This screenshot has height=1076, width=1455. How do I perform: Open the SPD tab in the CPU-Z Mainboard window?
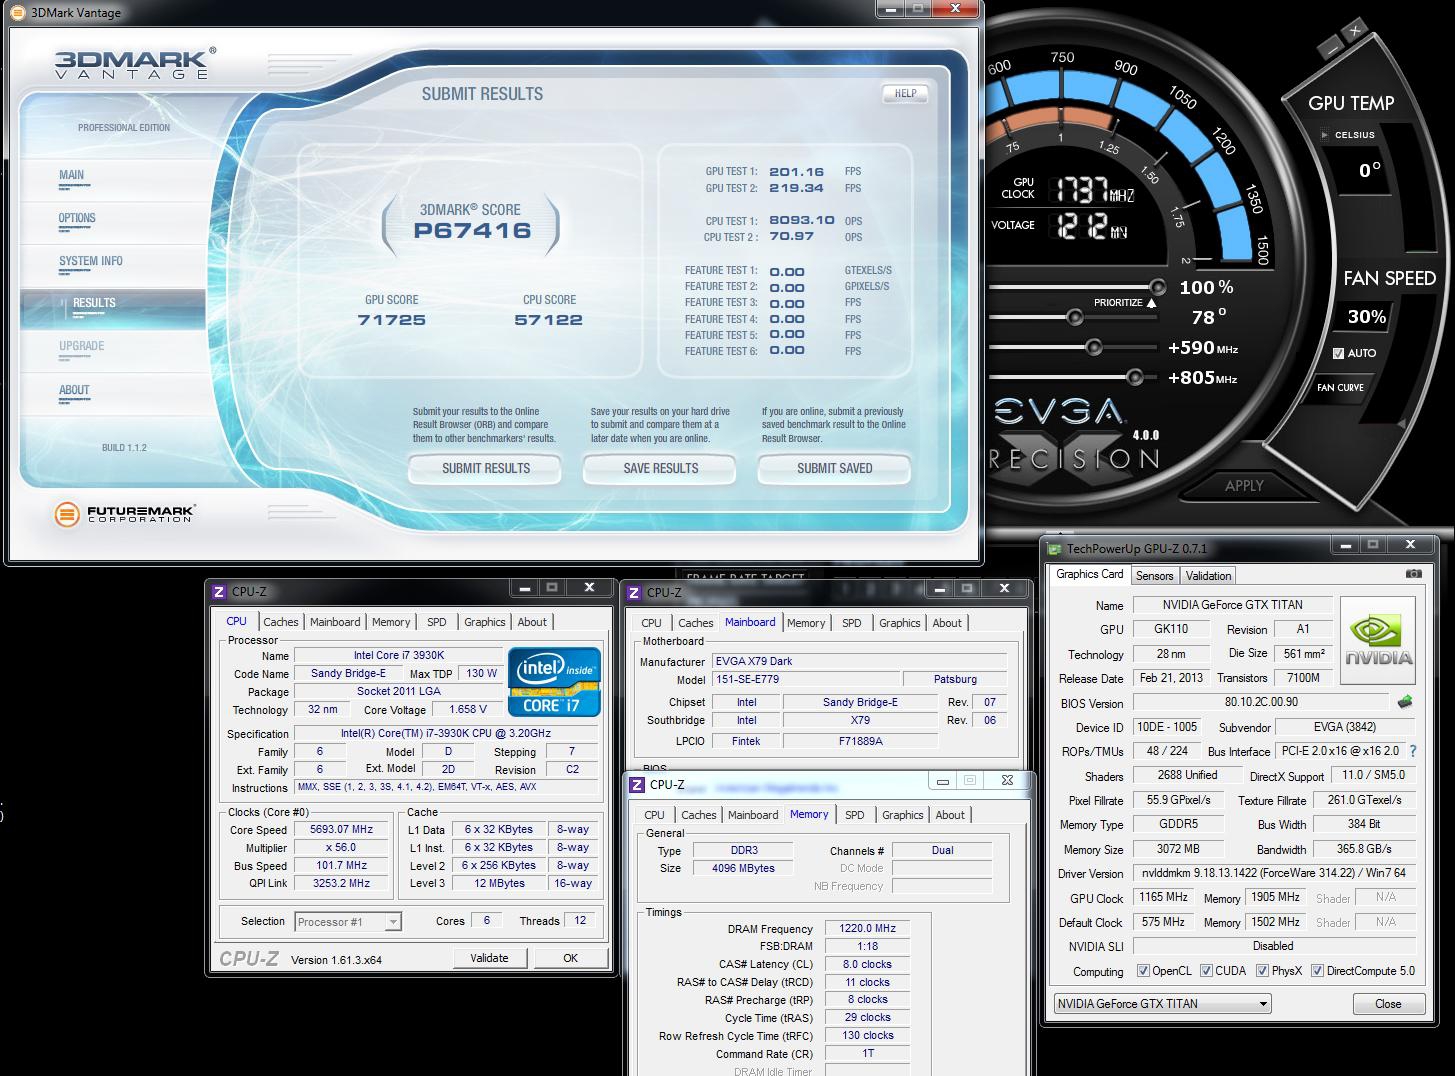click(852, 623)
